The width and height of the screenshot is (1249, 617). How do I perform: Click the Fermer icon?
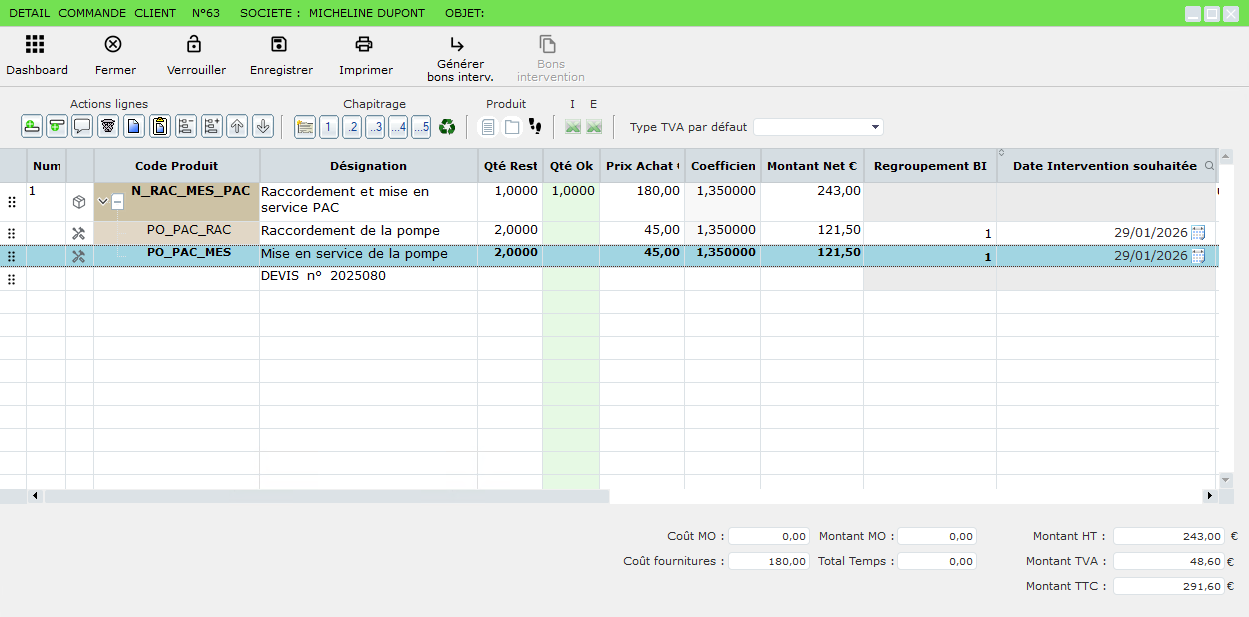[114, 45]
